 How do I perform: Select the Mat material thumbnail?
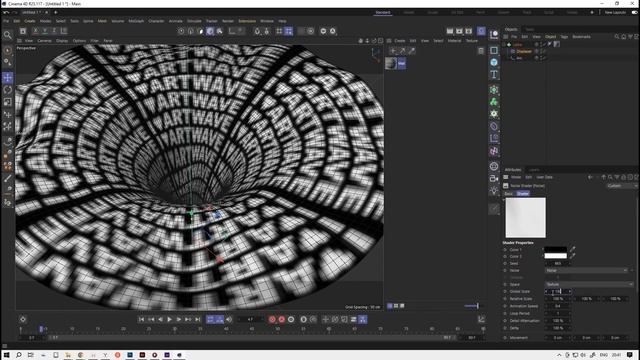(391, 63)
